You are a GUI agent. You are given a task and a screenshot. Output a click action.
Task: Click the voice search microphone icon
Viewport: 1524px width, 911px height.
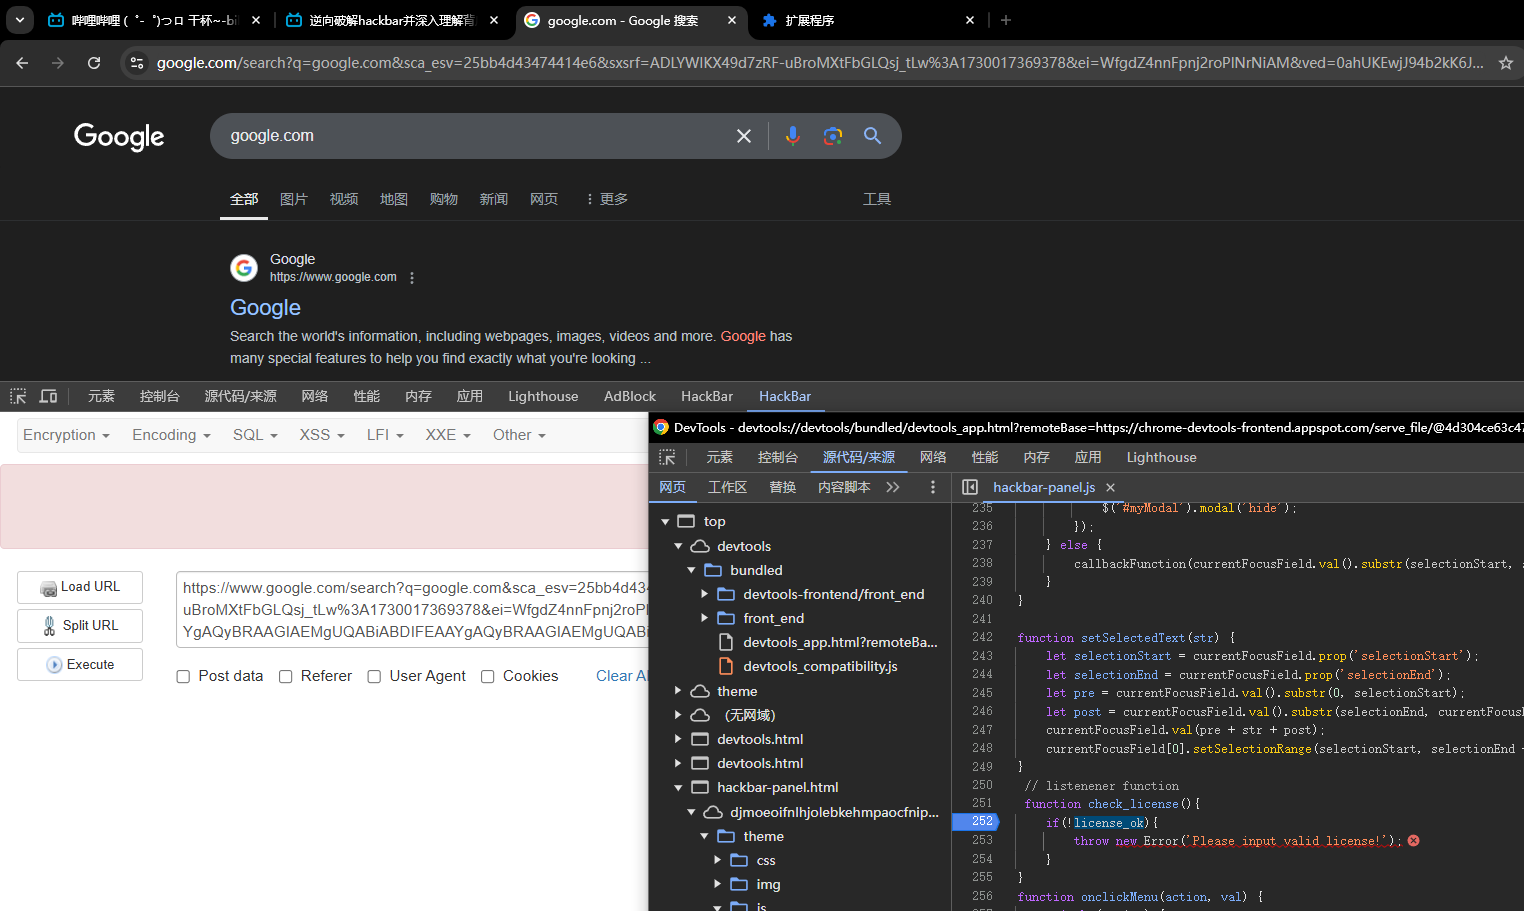click(792, 136)
